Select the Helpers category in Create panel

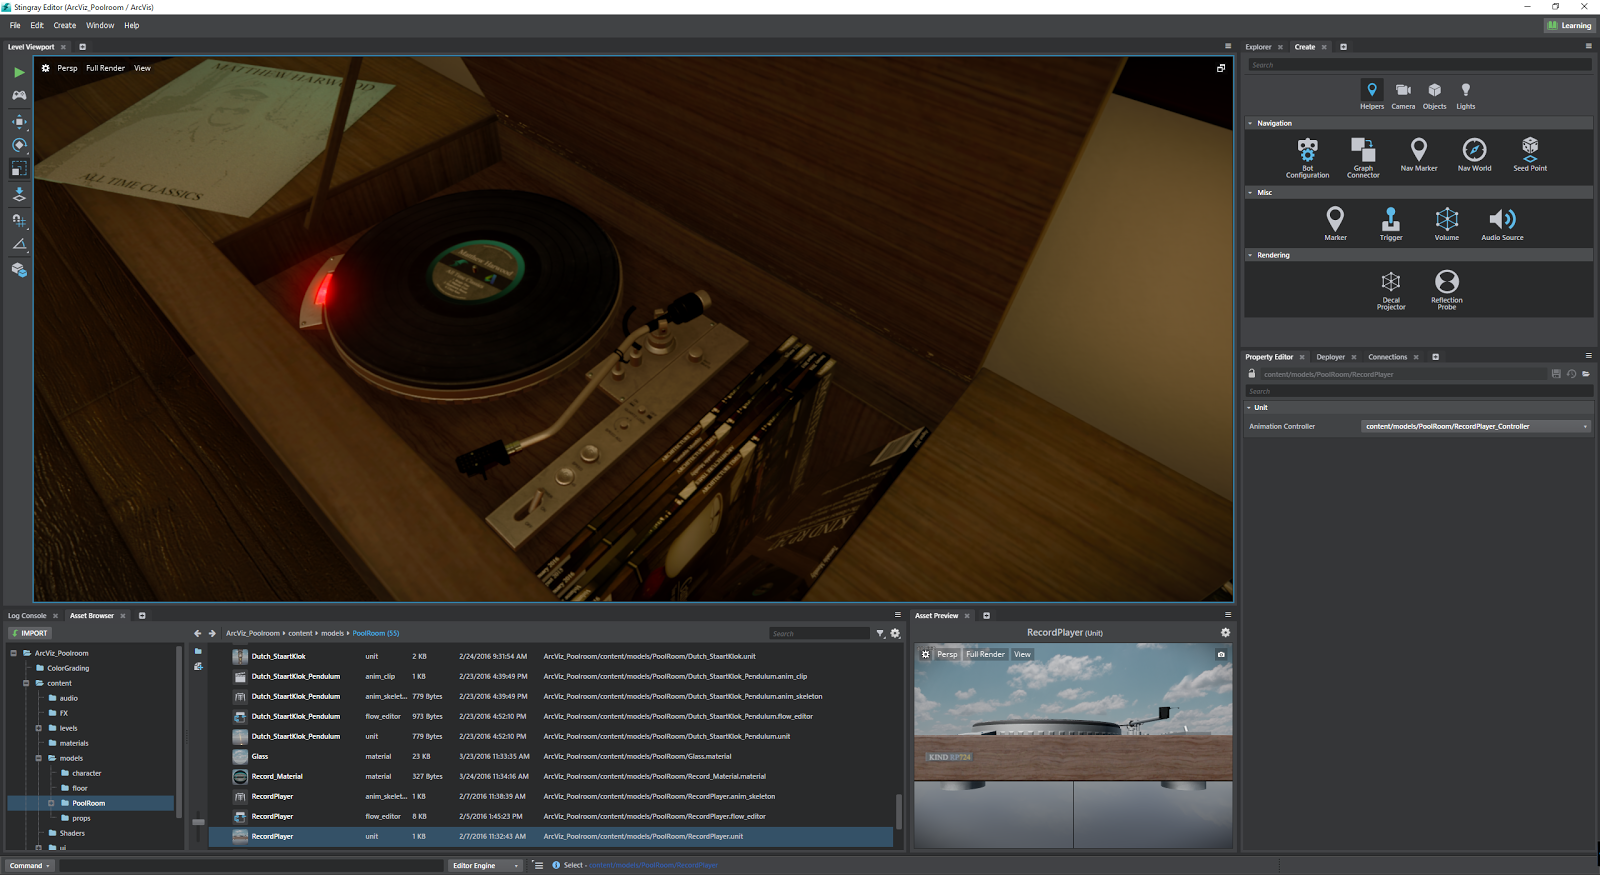(x=1372, y=95)
